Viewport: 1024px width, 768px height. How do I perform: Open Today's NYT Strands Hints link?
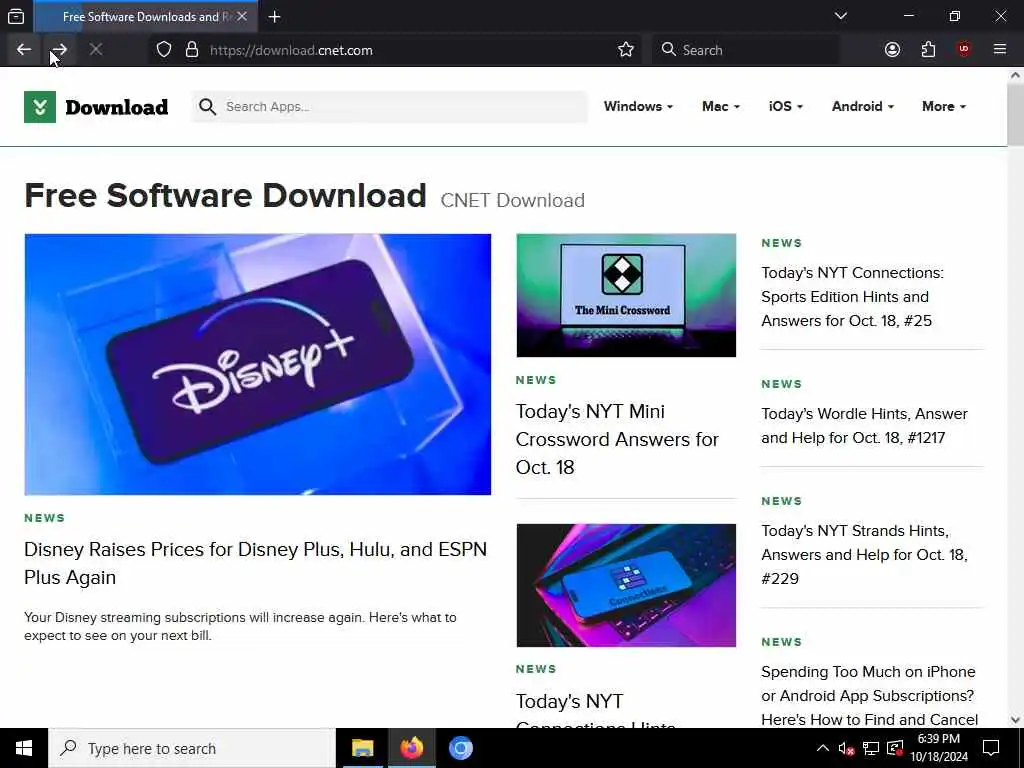[864, 554]
